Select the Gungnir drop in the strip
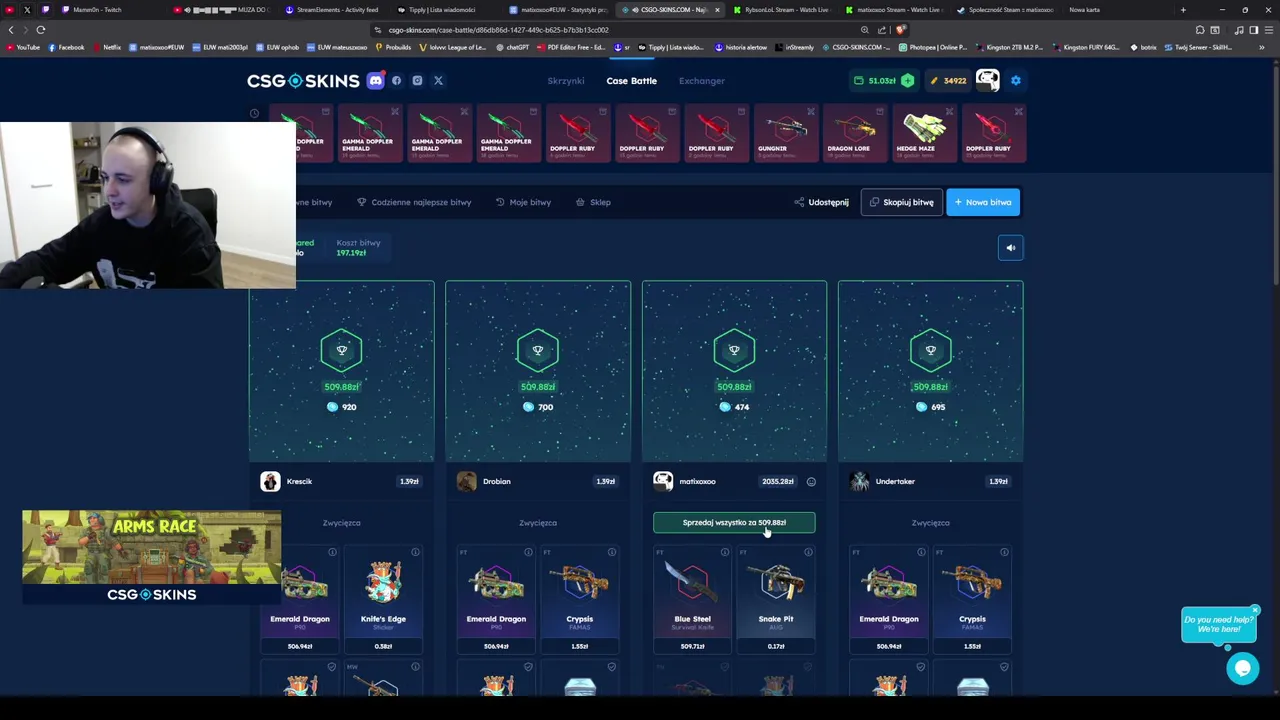The image size is (1280, 720). pos(786,132)
